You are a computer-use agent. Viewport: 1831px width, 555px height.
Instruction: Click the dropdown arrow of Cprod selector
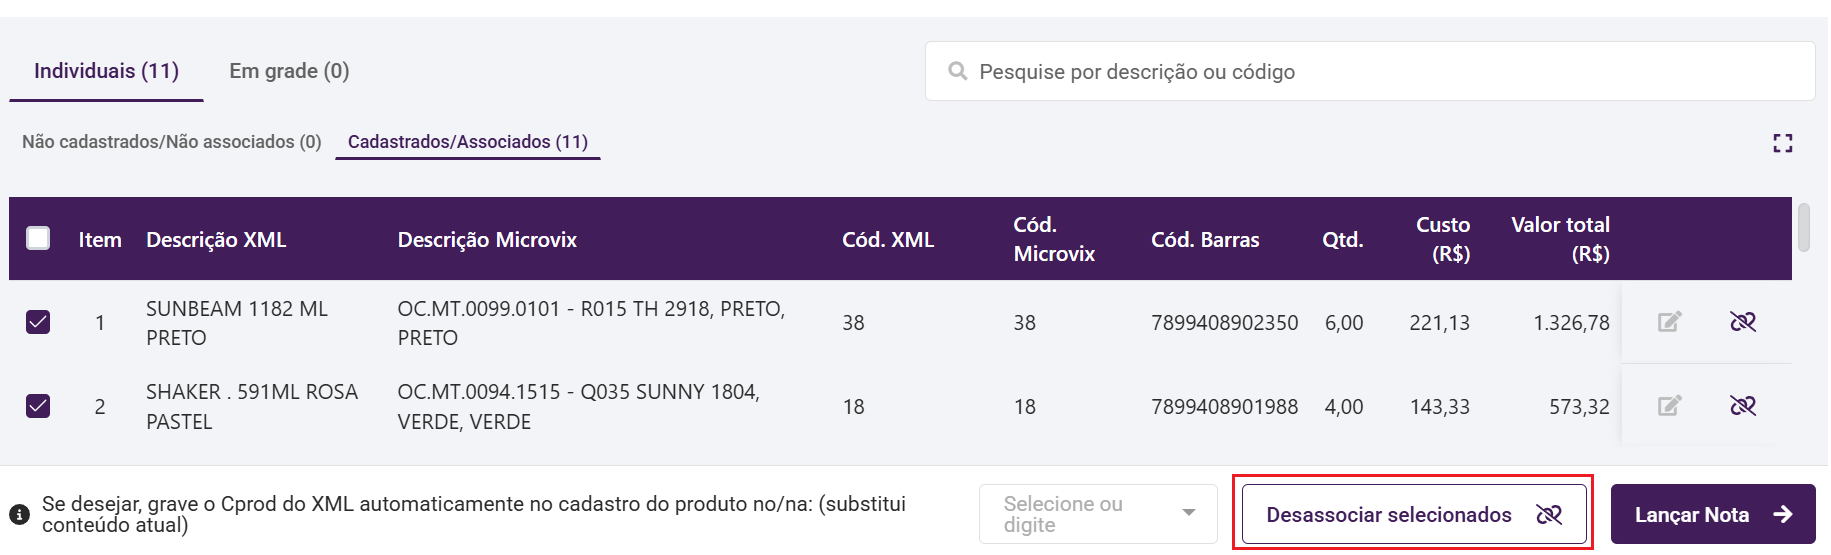click(x=1189, y=513)
